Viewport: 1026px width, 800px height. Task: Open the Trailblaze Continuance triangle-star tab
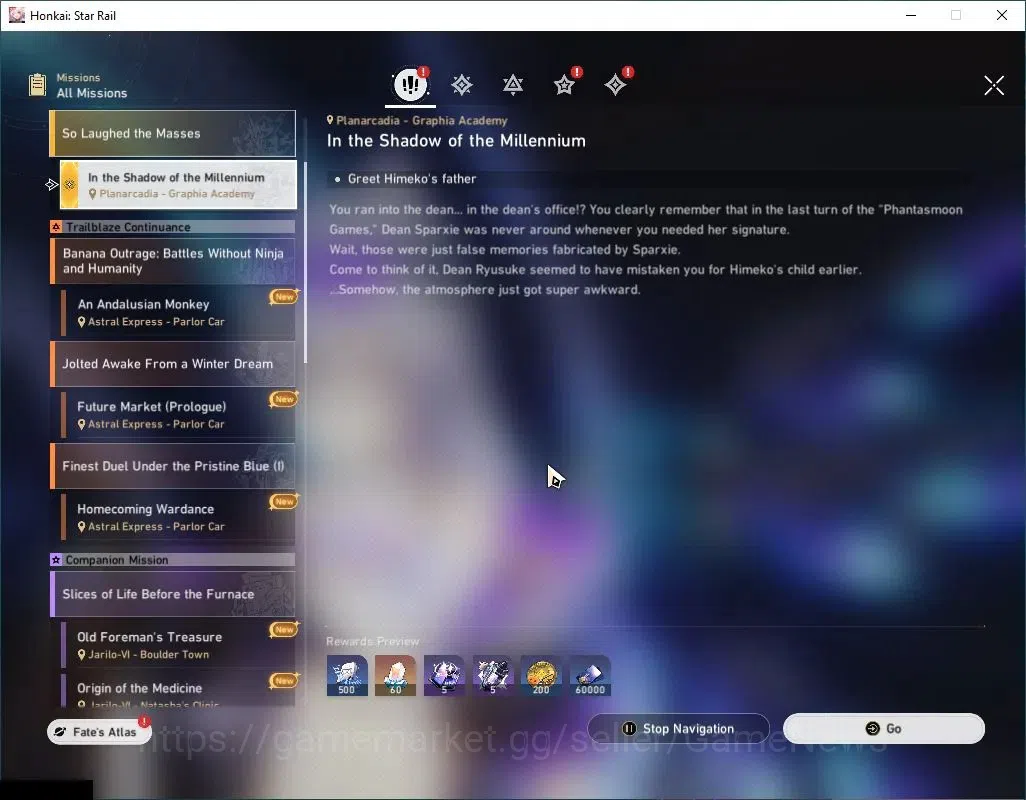513,84
